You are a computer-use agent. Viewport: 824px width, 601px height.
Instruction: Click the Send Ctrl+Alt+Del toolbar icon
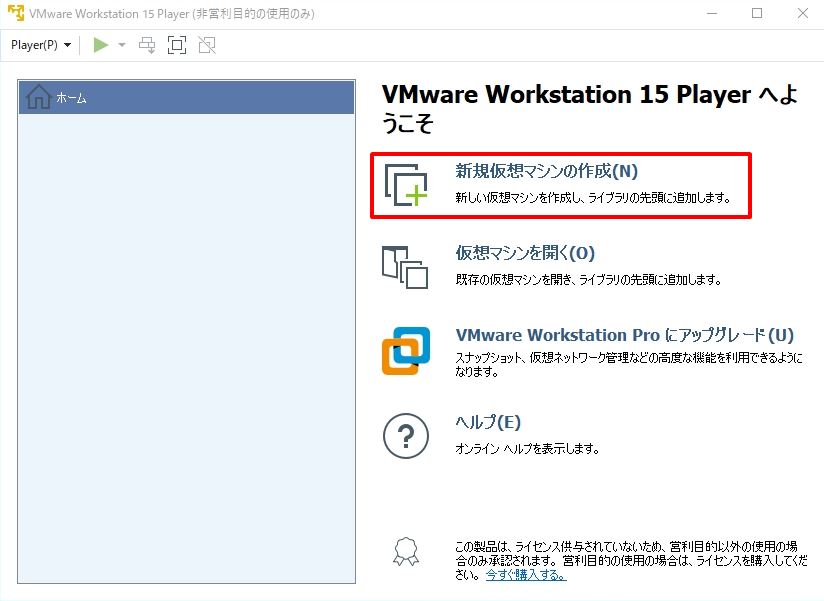(147, 45)
